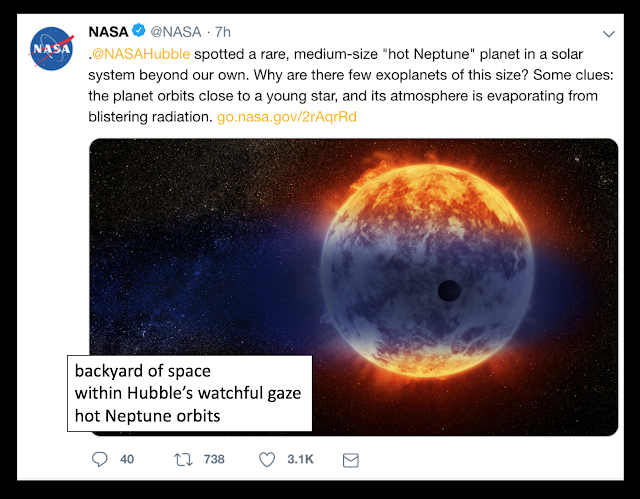Retweet with the circular arrows icon
Image resolution: width=640 pixels, height=499 pixels.
click(x=183, y=460)
